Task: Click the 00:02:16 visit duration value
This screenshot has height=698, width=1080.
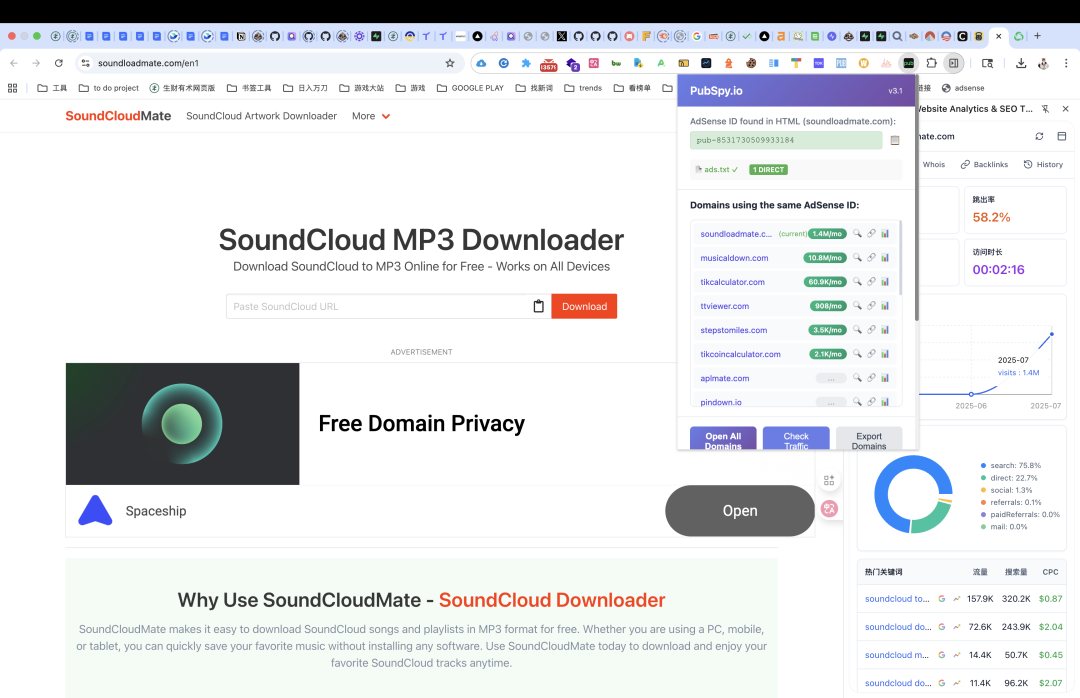Action: click(998, 269)
